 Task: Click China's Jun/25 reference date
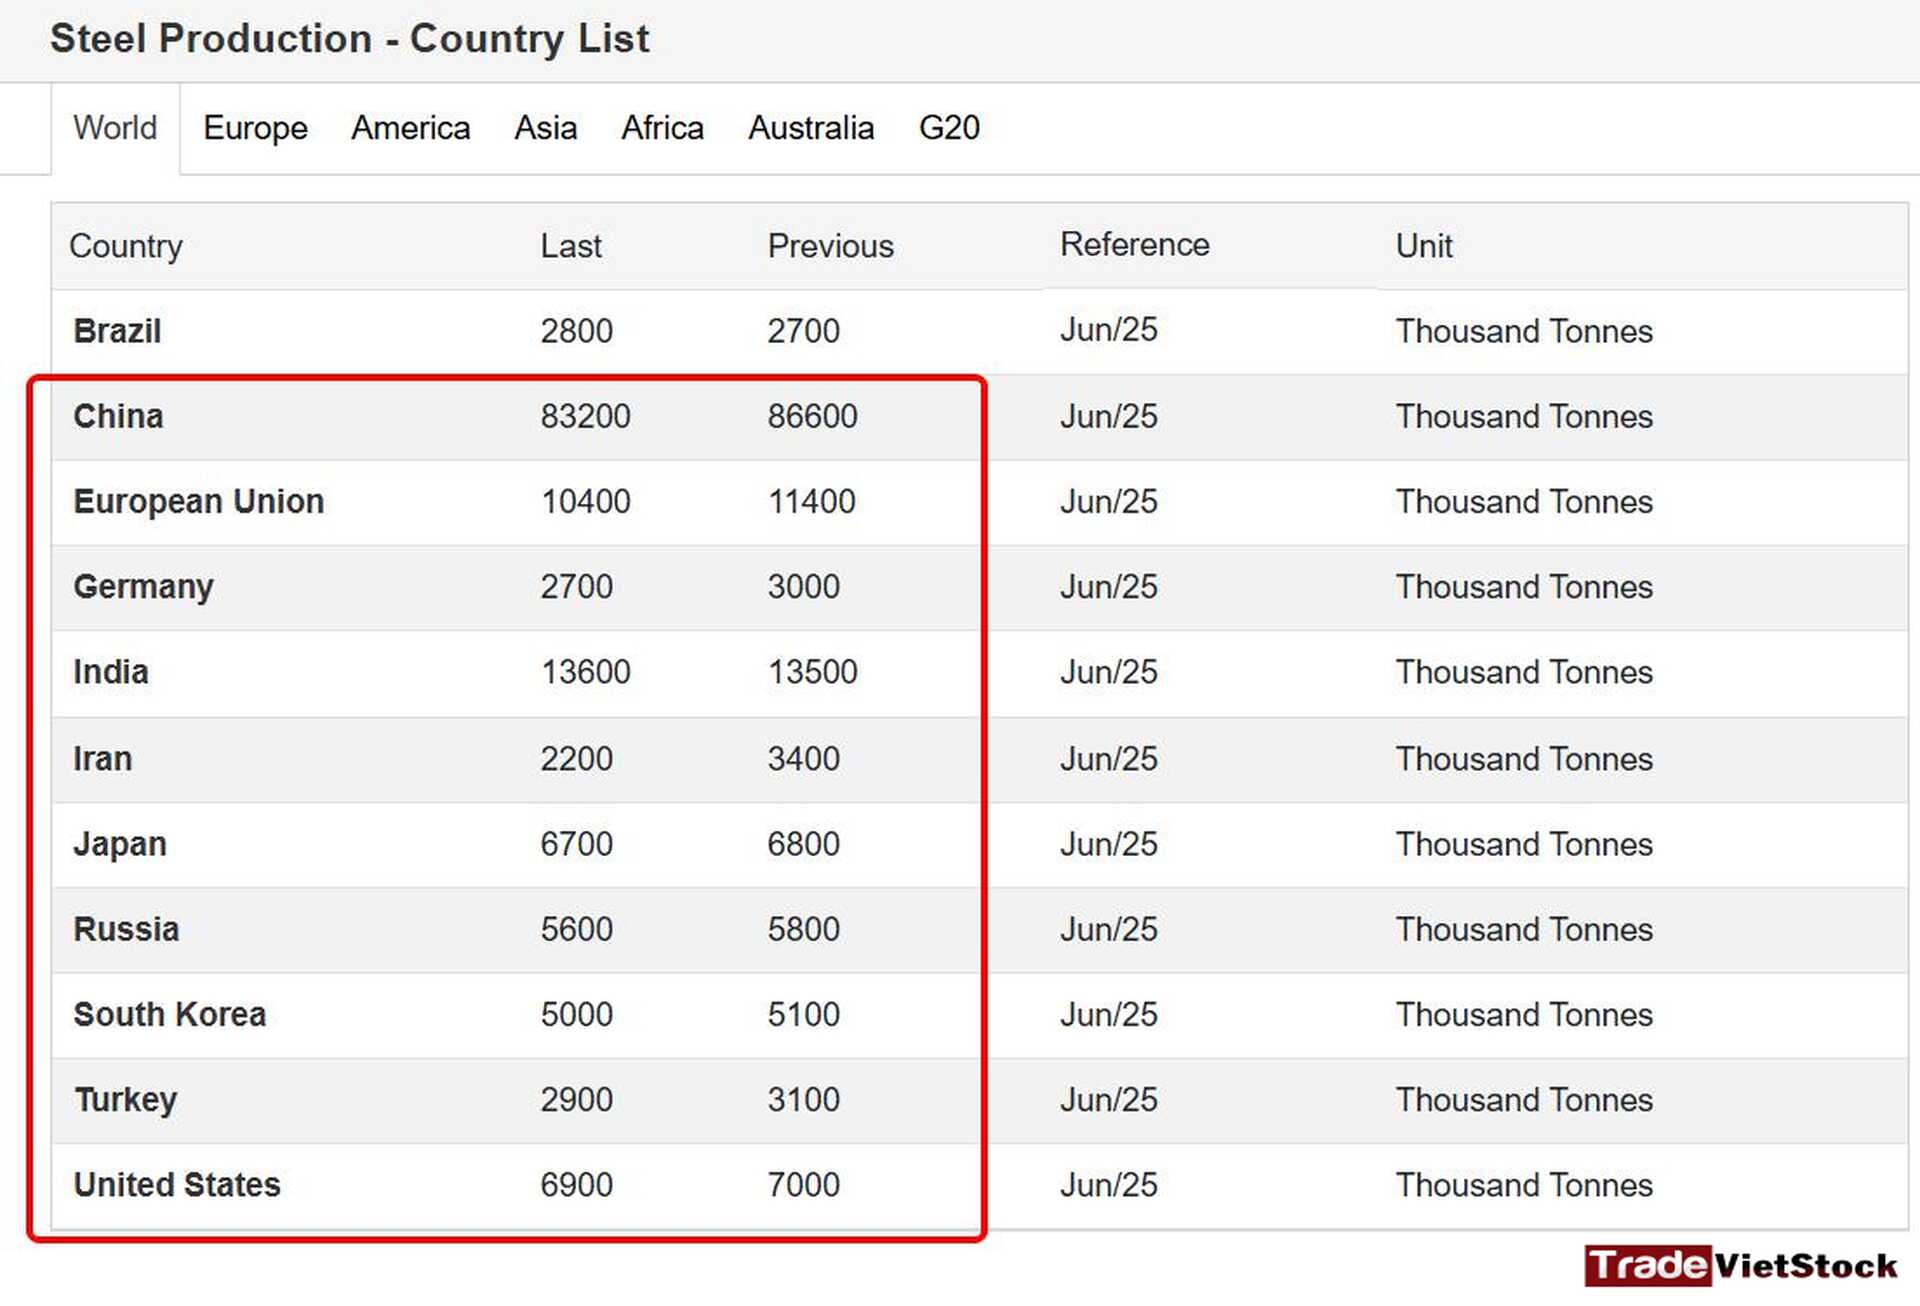[x=1108, y=416]
